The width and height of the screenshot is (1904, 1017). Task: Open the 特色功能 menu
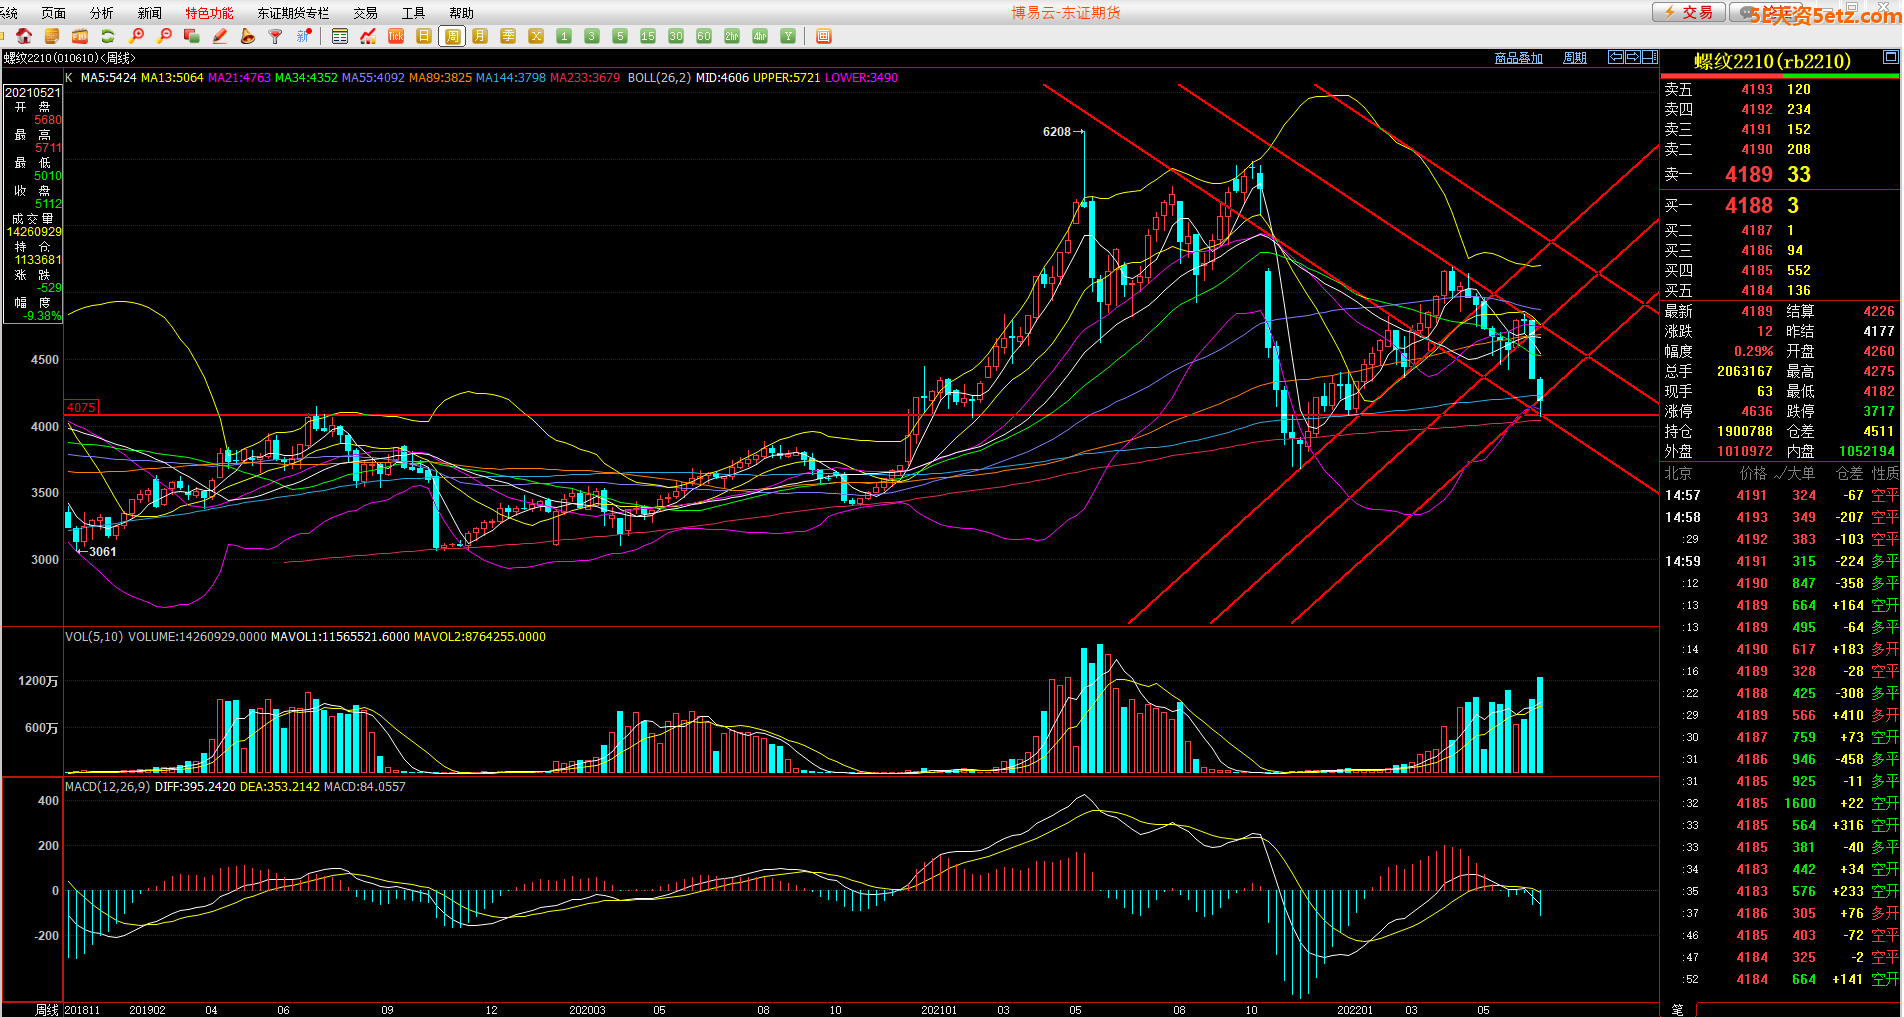(209, 13)
